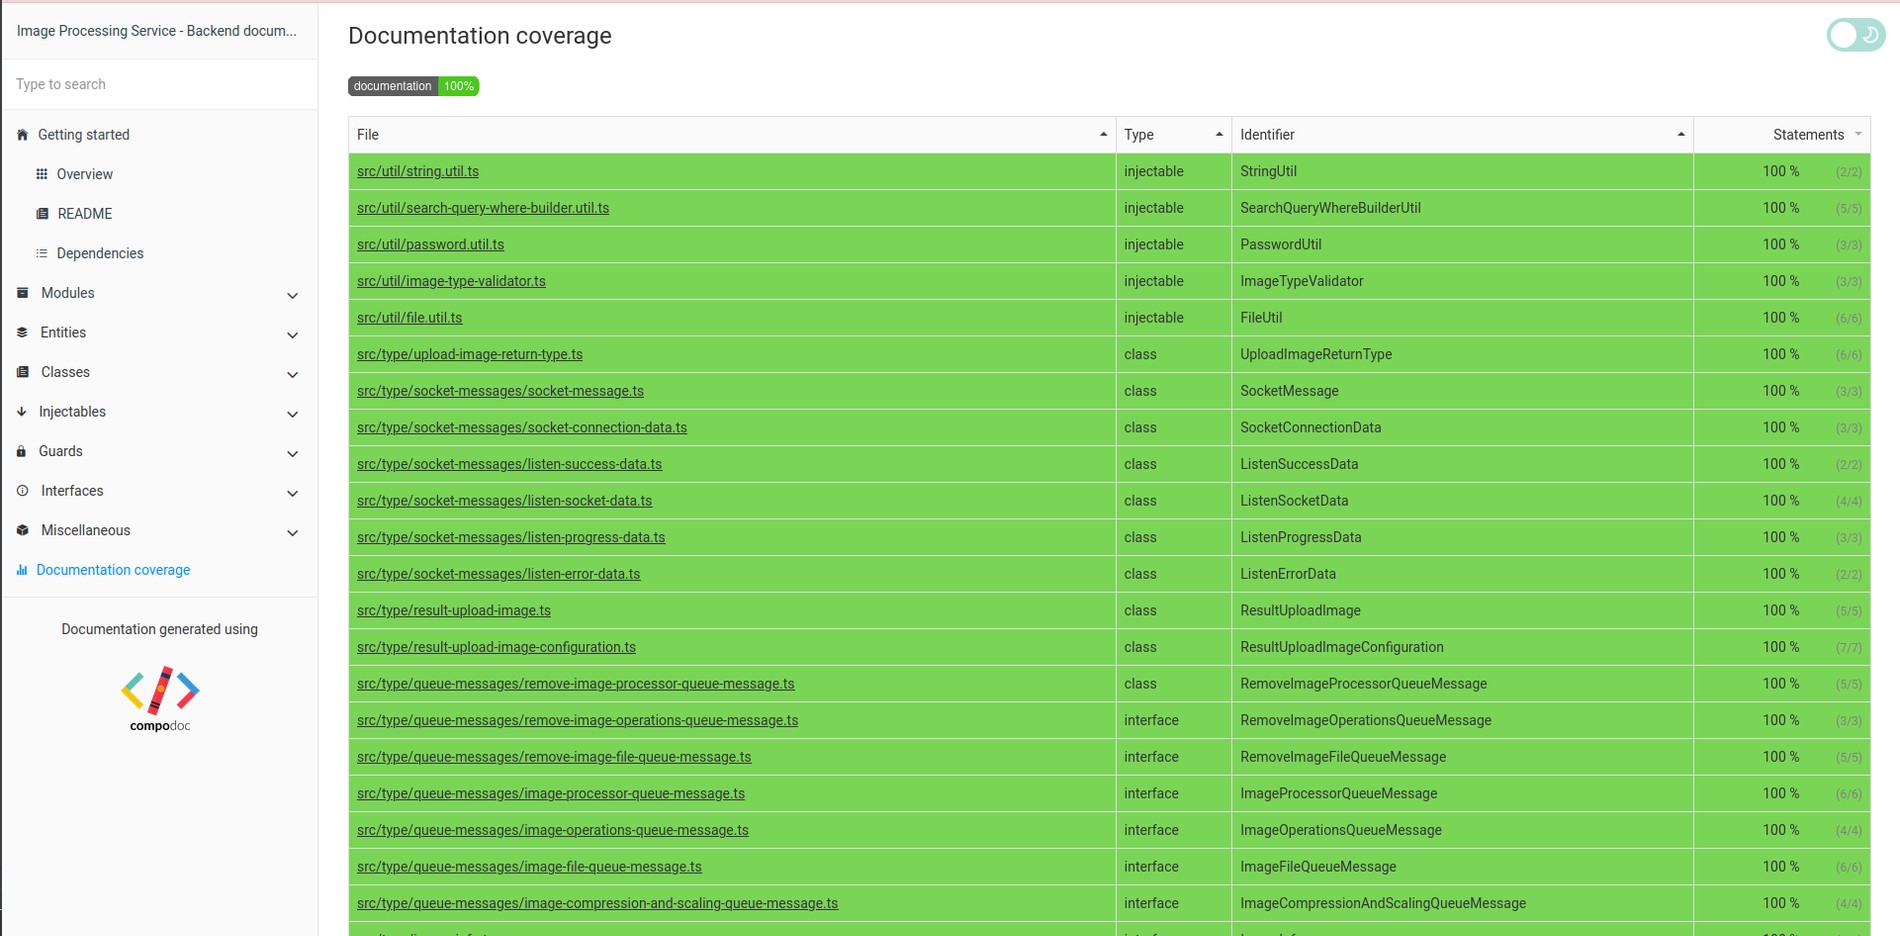The width and height of the screenshot is (1900, 936).
Task: Click the ResultUploadImageConfiguration identifier cell
Action: click(x=1462, y=647)
